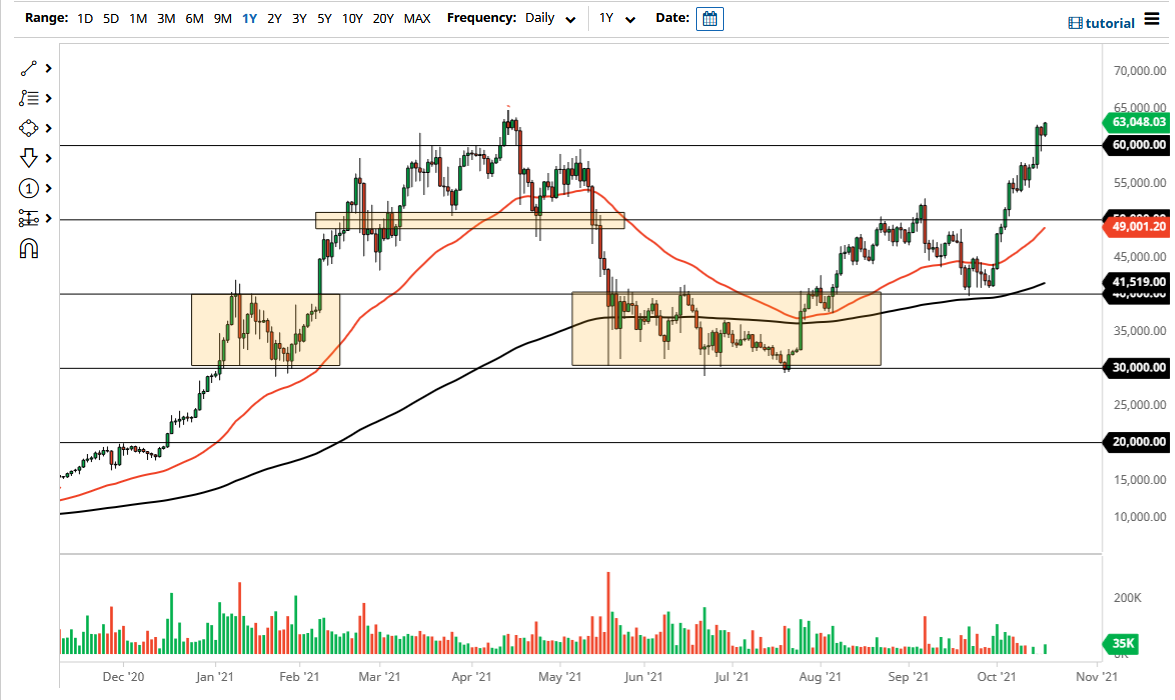Toggle the magnet snapping tool
Screen dimensions: 1175x700
coord(28,248)
